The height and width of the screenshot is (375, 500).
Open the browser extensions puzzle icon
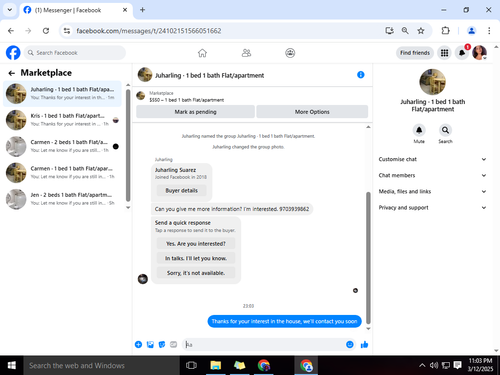tap(445, 31)
